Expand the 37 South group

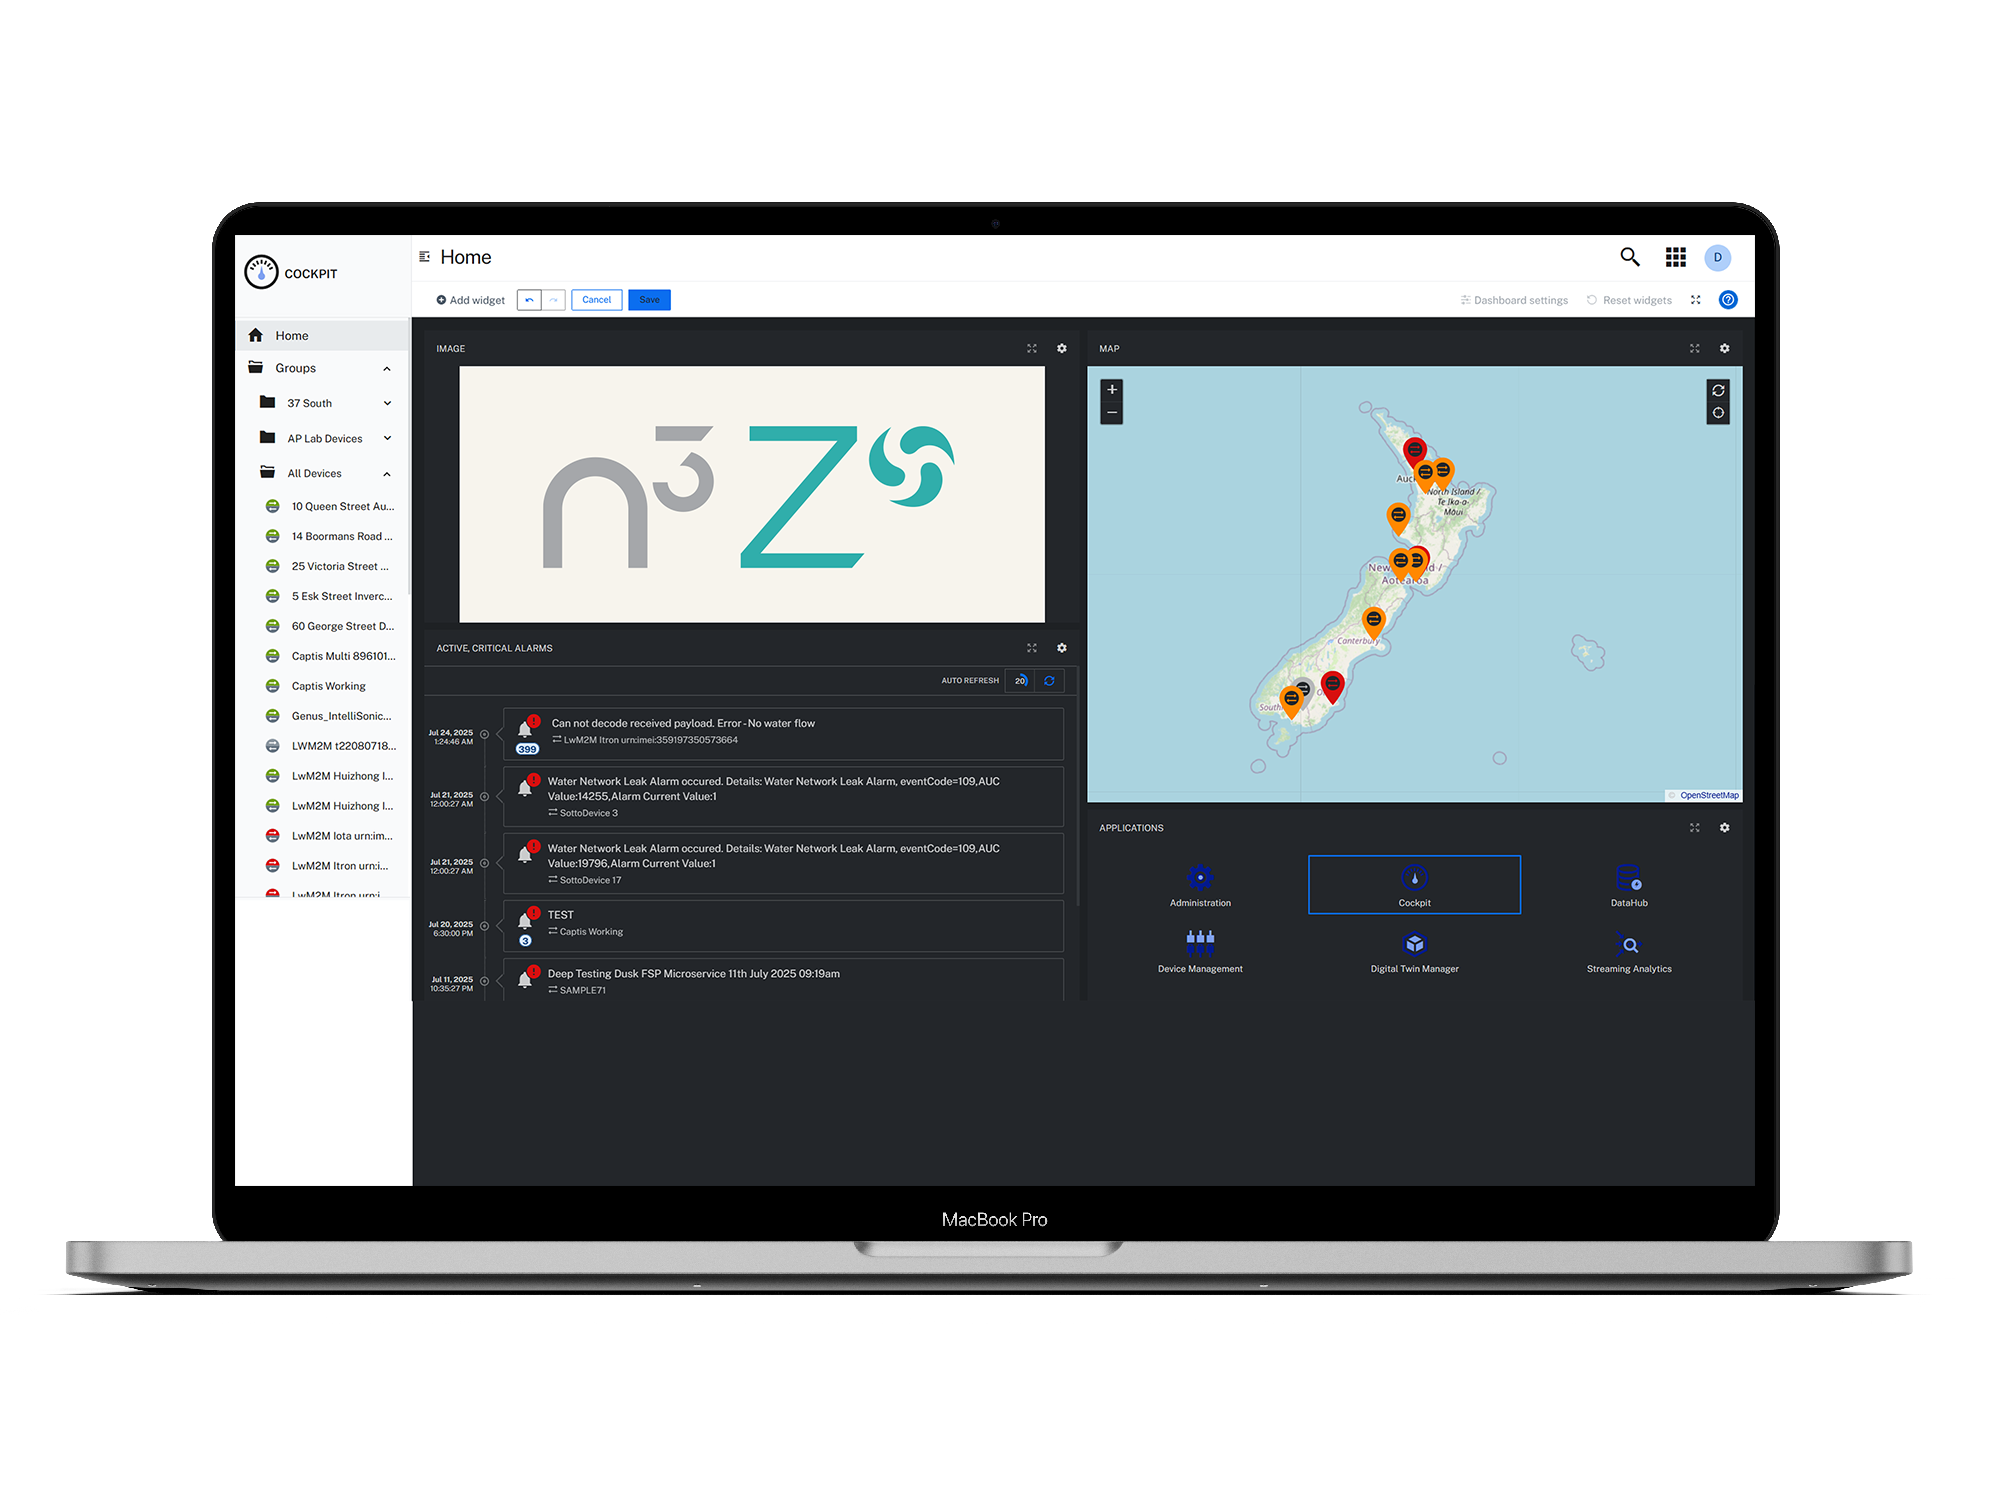click(x=387, y=404)
